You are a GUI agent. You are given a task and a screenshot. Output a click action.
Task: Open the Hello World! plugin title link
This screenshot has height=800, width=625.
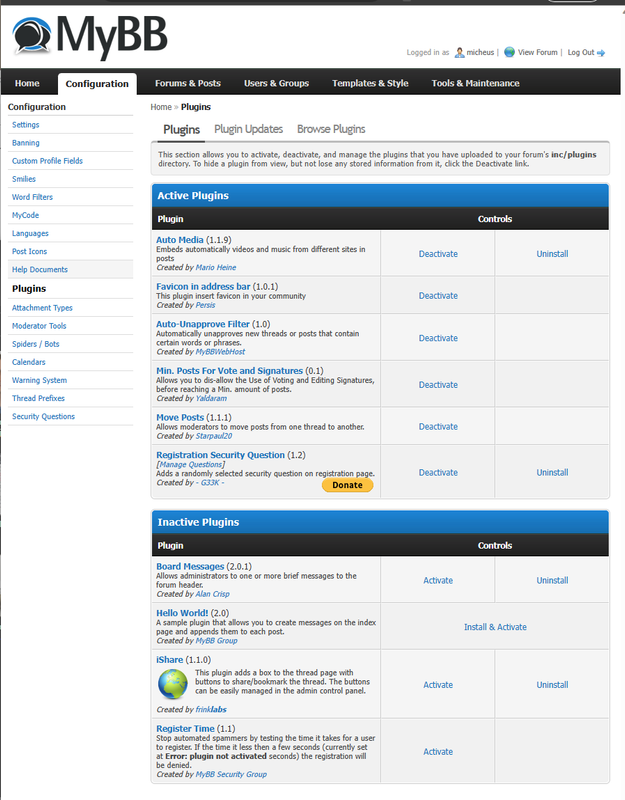[x=182, y=613]
